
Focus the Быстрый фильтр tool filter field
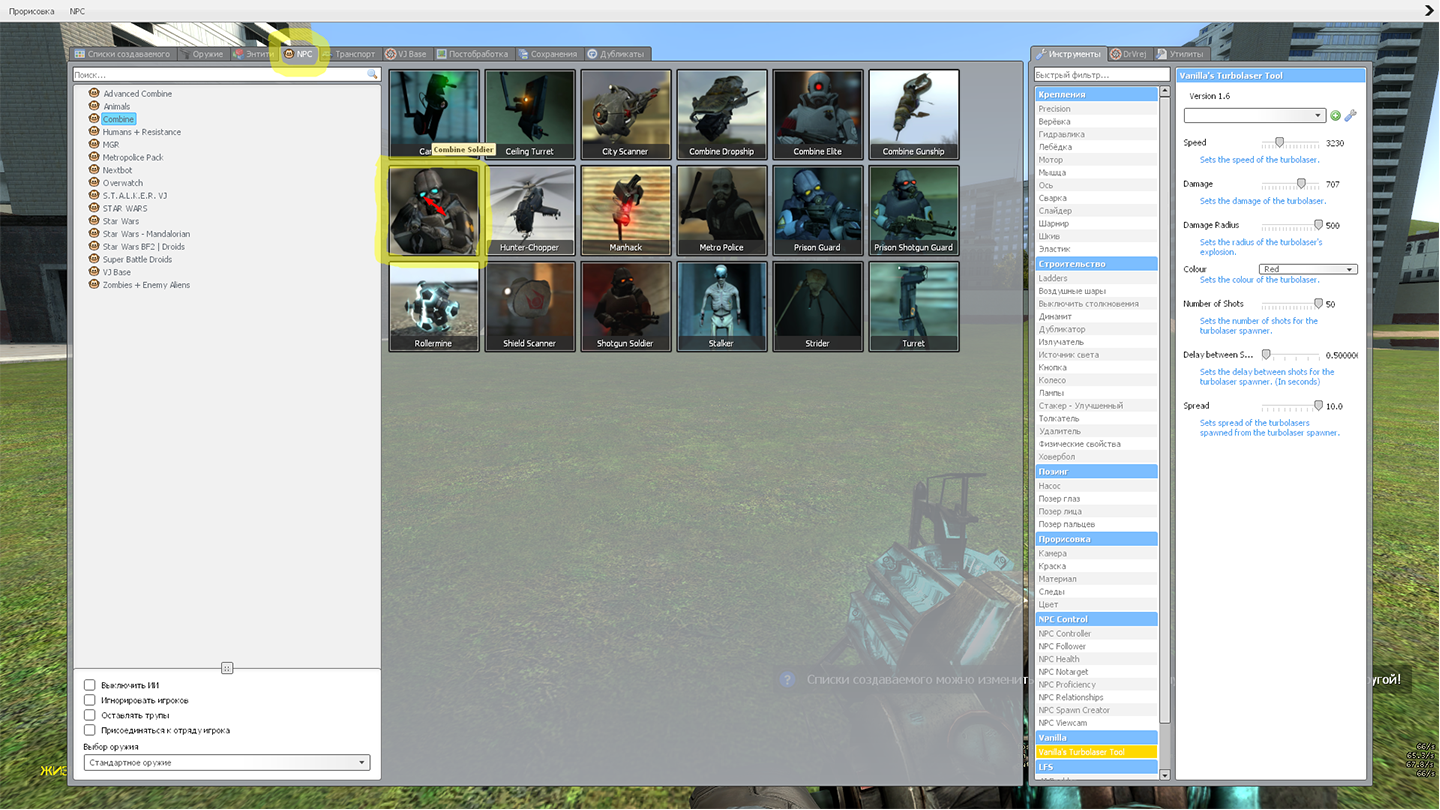click(x=1101, y=75)
